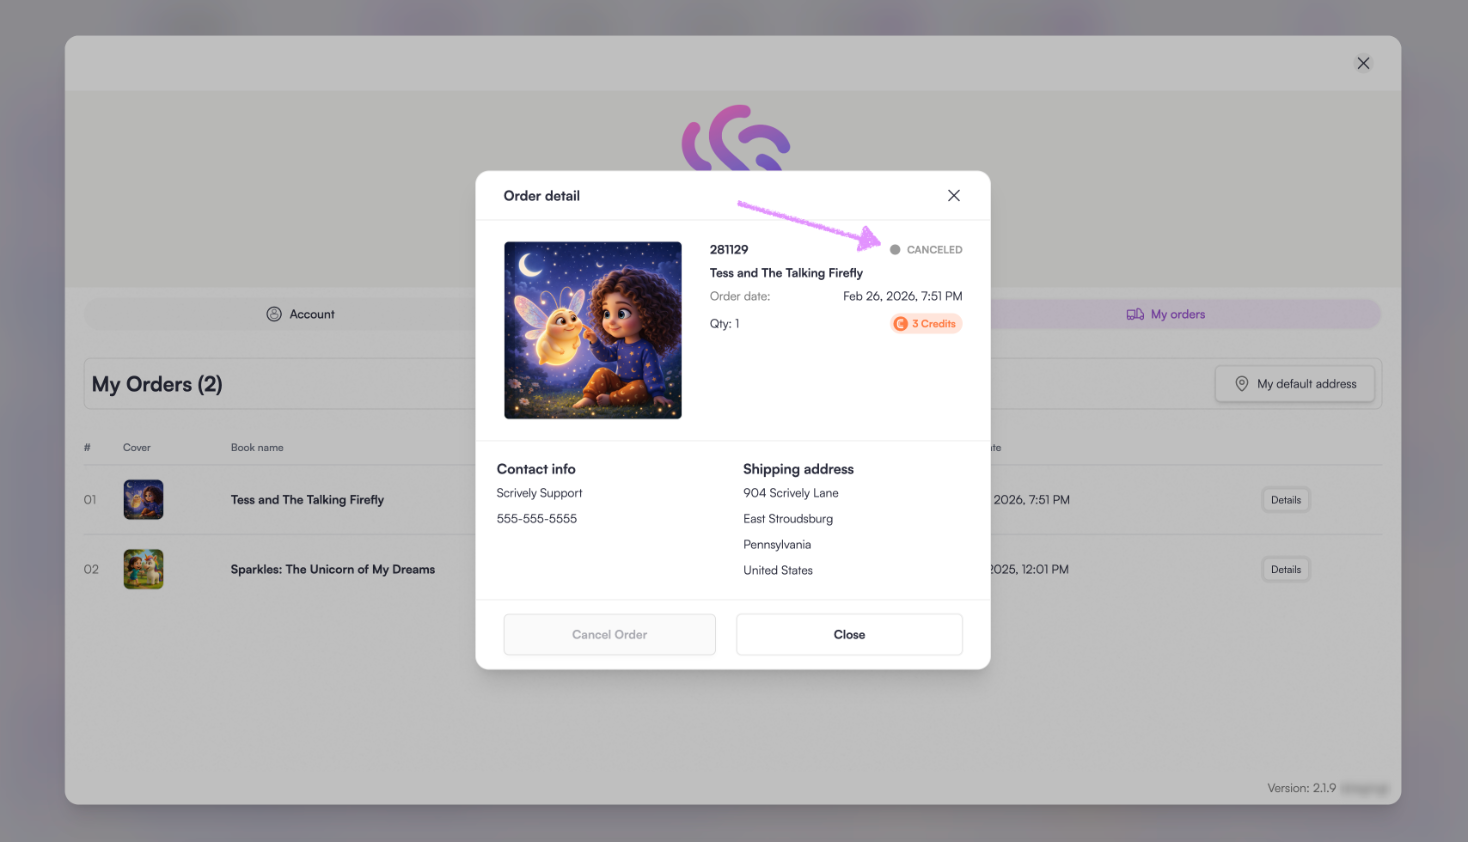Click Sparkles: The Unicorn of My Dreams title
This screenshot has width=1468, height=842.
[333, 570]
